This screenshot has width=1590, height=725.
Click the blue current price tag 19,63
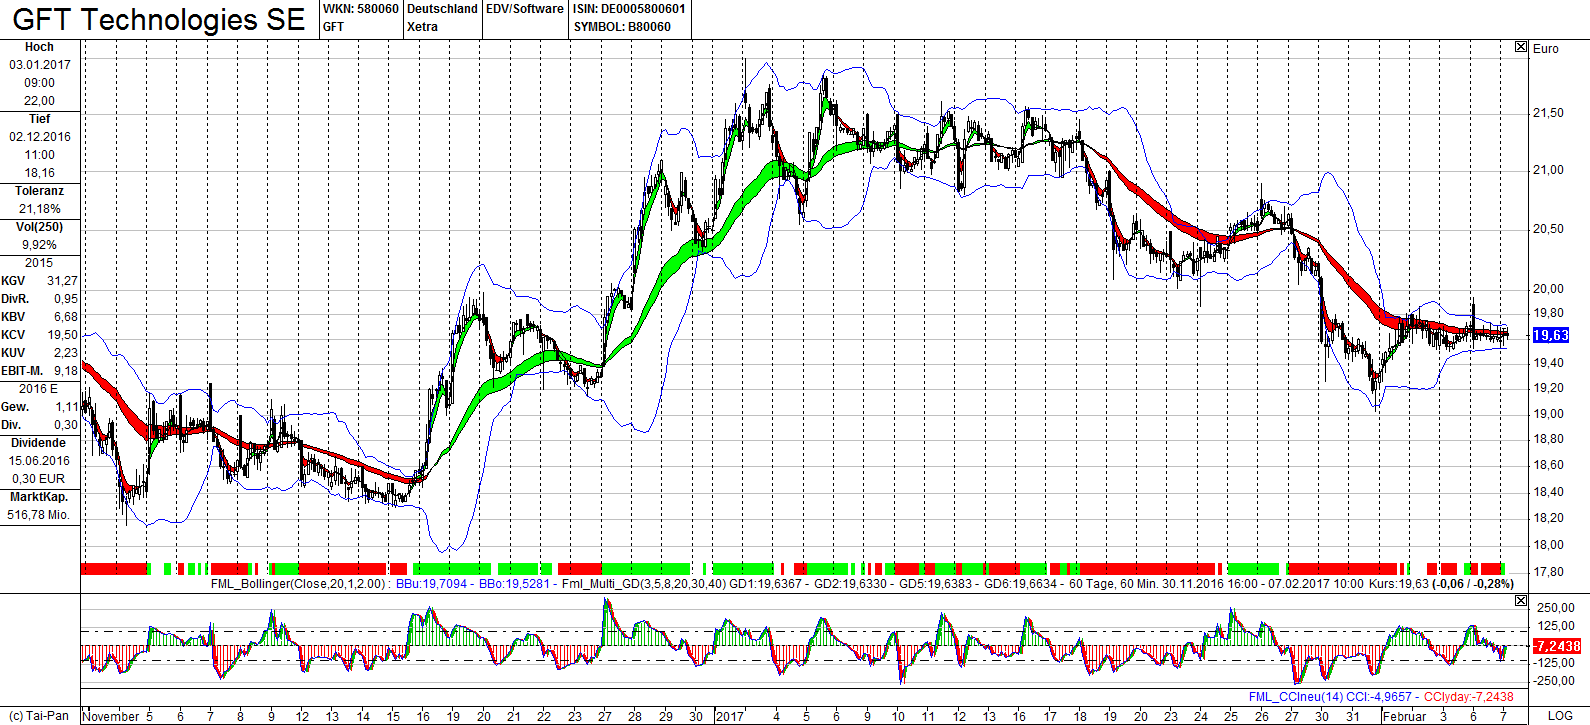click(1551, 335)
